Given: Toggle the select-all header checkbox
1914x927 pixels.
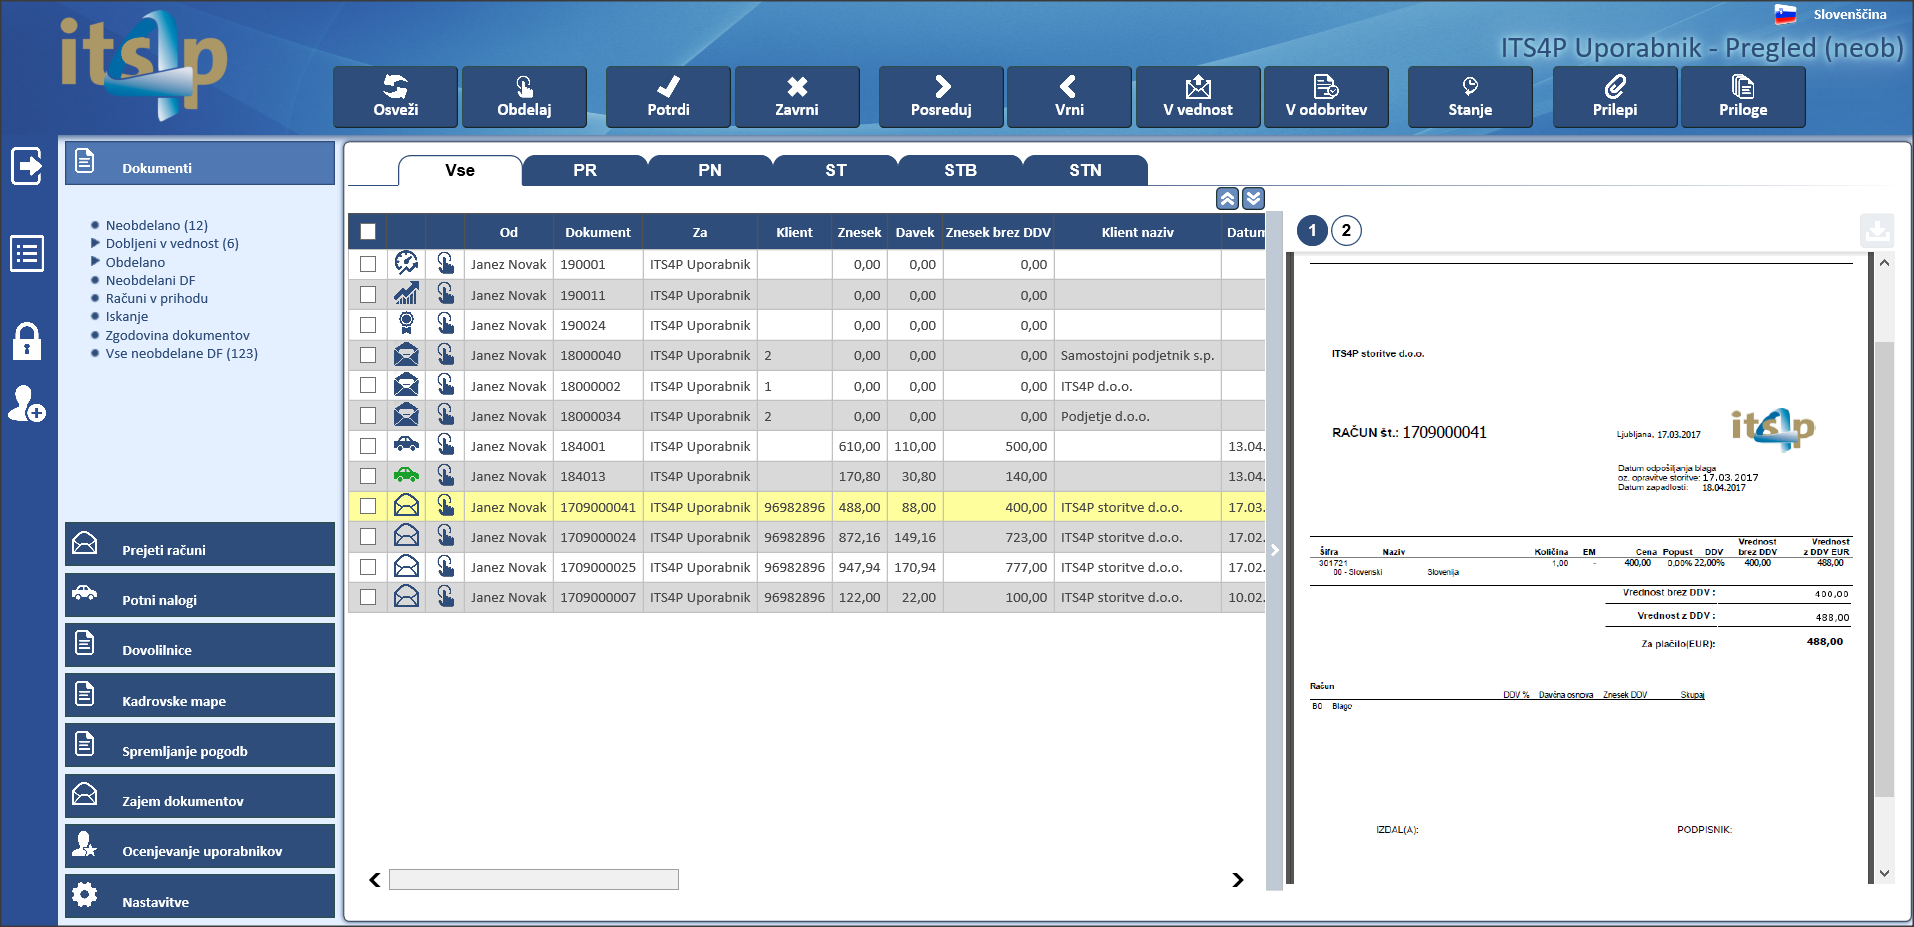Looking at the screenshot, I should [x=368, y=232].
